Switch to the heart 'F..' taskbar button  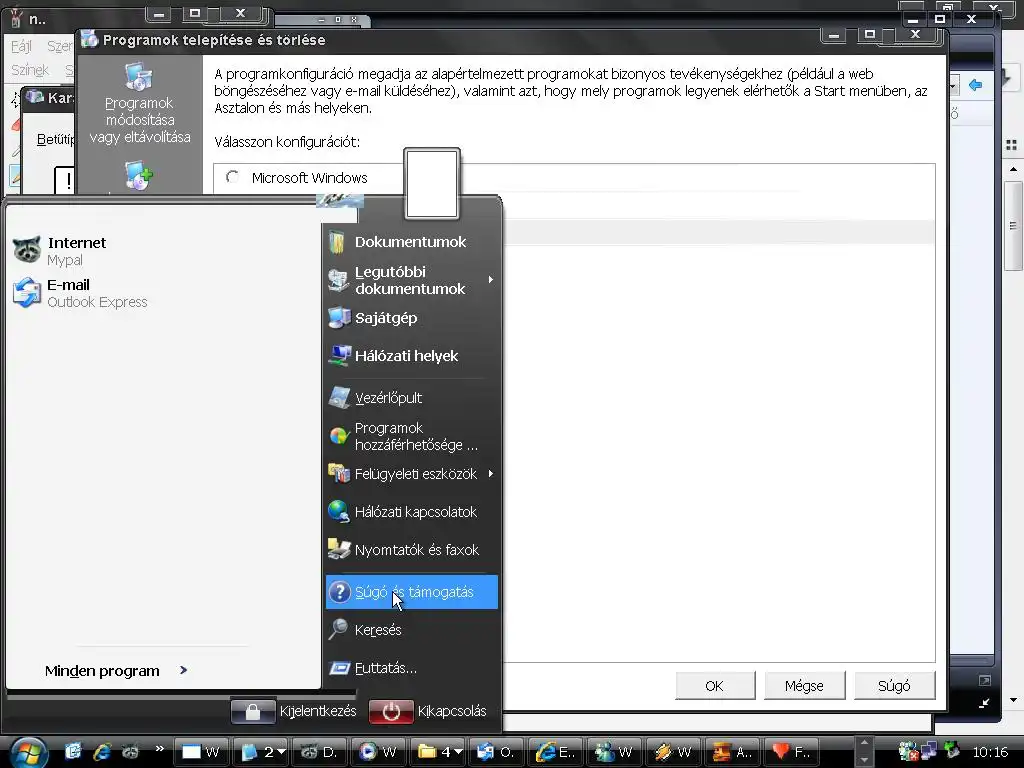(x=792, y=752)
